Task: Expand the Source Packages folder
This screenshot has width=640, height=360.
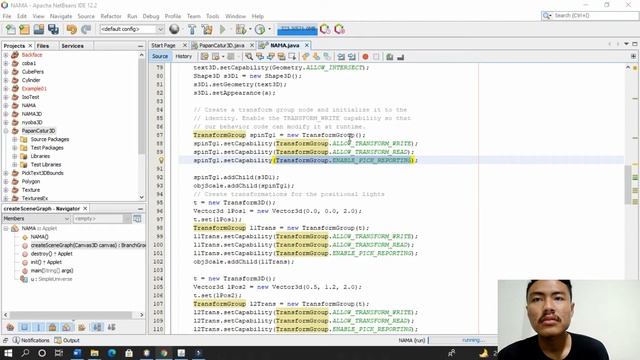Action: coord(14,139)
